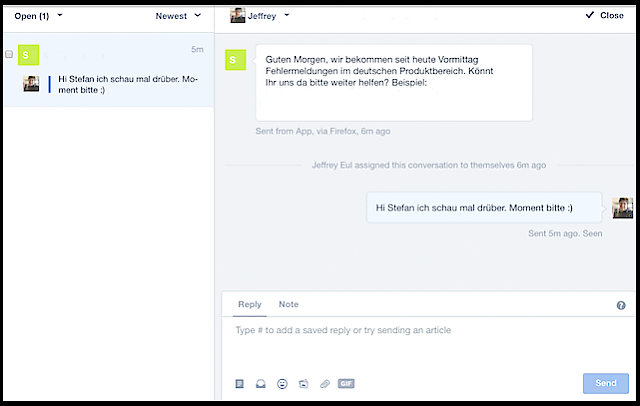Insert an article using the article icon

[239, 383]
